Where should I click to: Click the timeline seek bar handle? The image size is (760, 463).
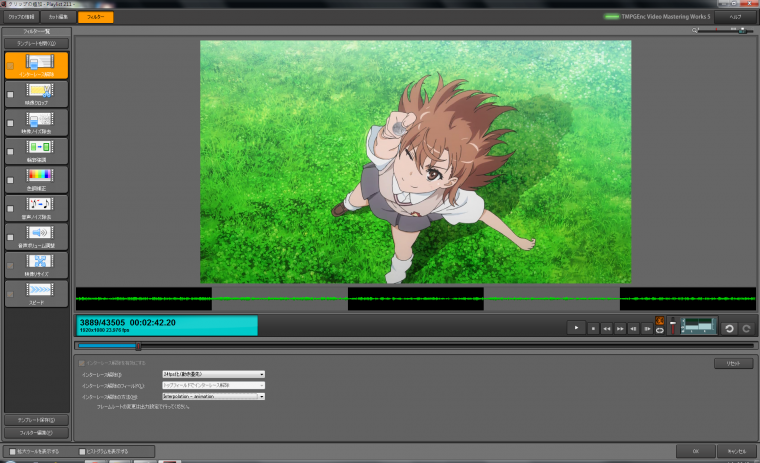(x=138, y=346)
